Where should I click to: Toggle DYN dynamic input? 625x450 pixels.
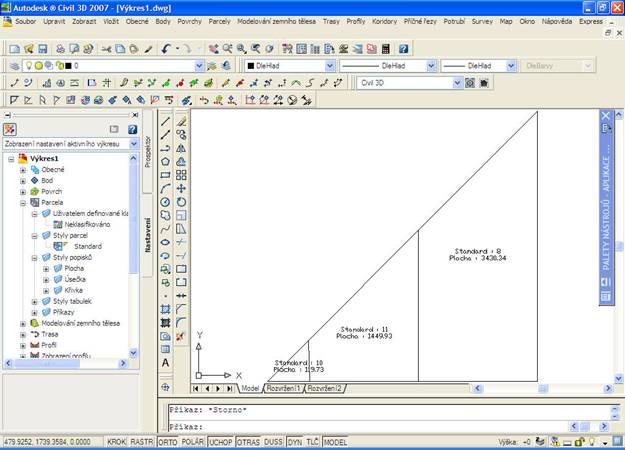coord(295,442)
